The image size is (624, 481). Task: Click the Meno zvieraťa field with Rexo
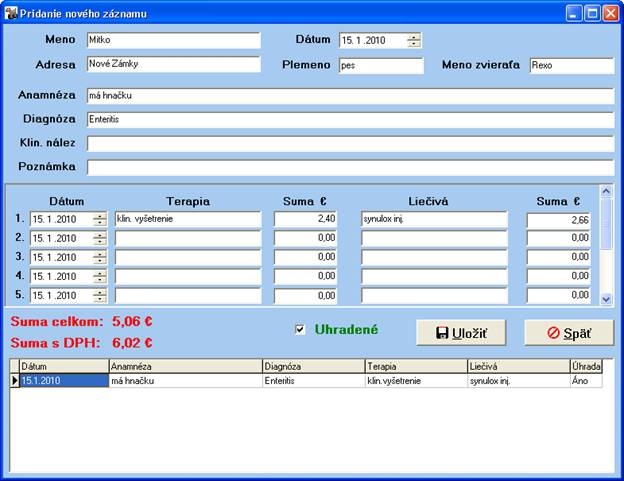click(x=572, y=66)
